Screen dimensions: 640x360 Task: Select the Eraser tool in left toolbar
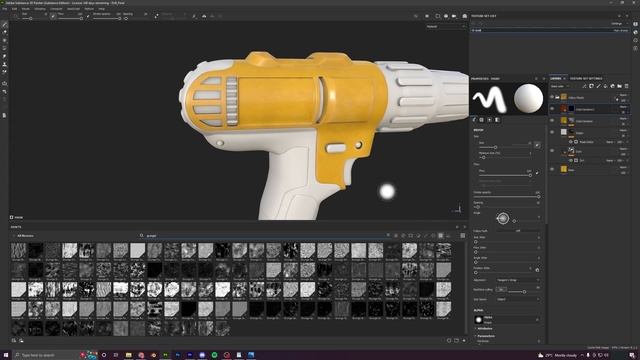[x=4, y=32]
